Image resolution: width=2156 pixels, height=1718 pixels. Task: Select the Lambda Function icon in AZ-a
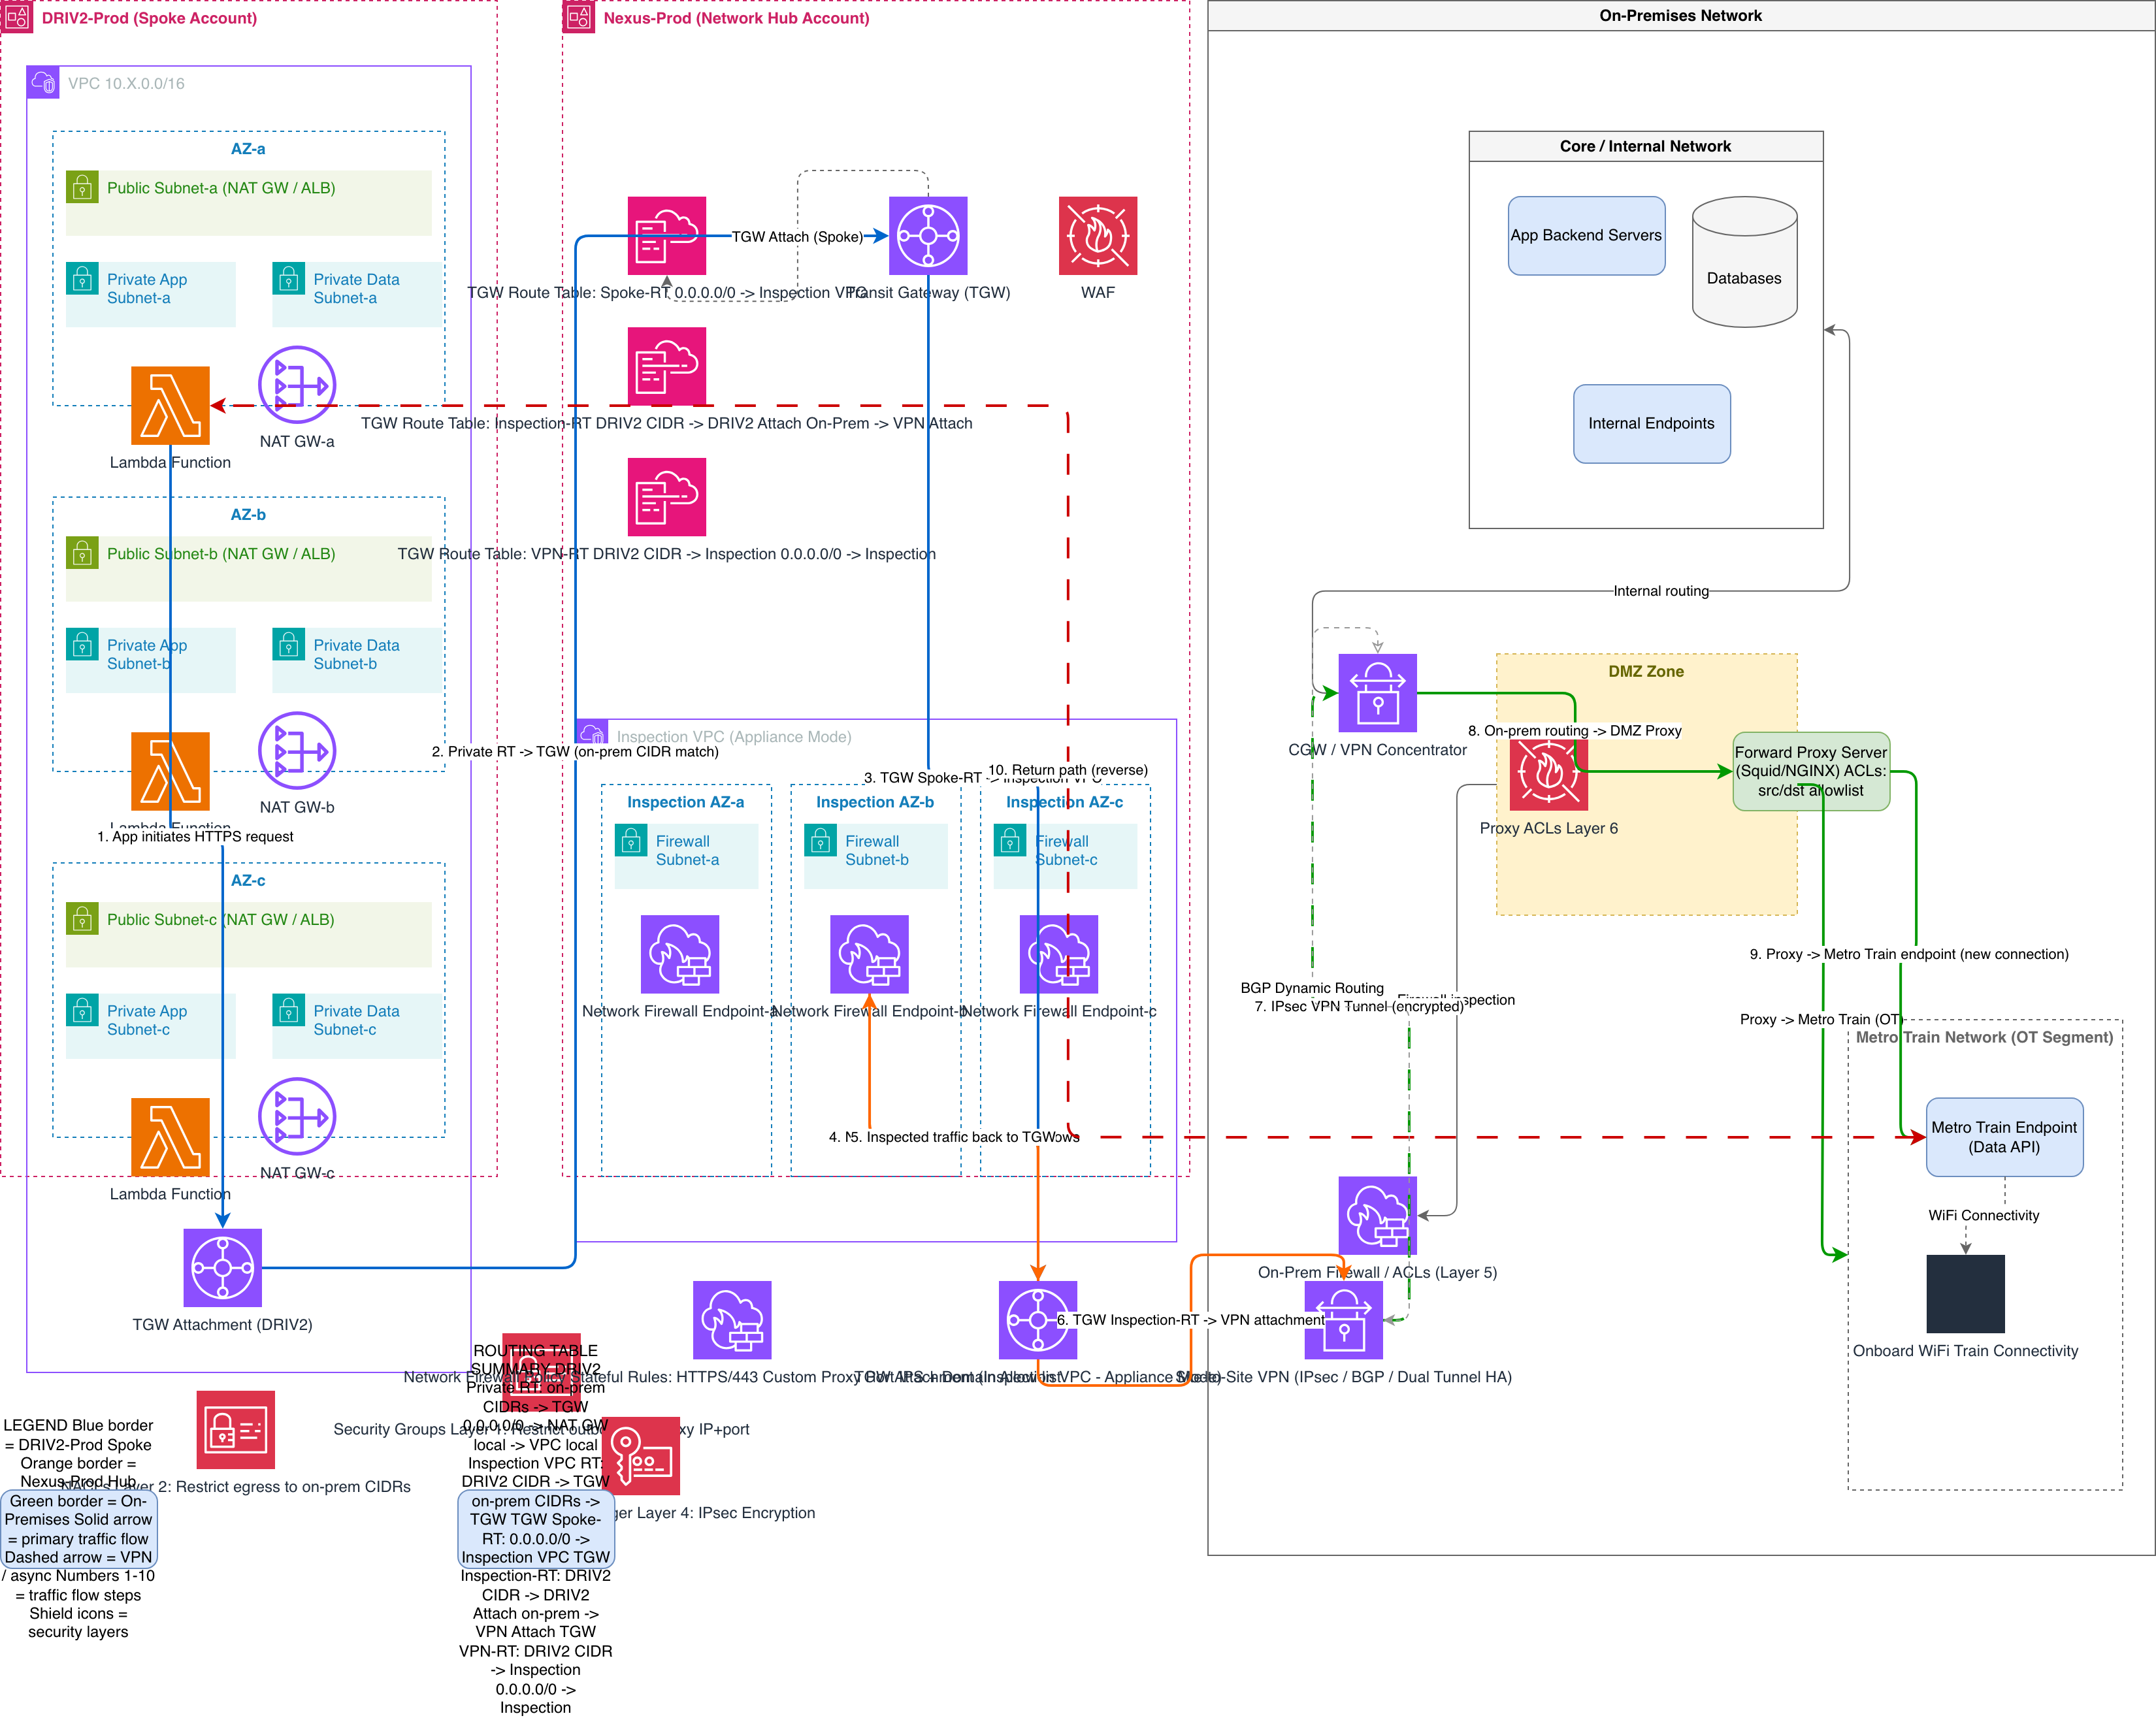pos(170,405)
